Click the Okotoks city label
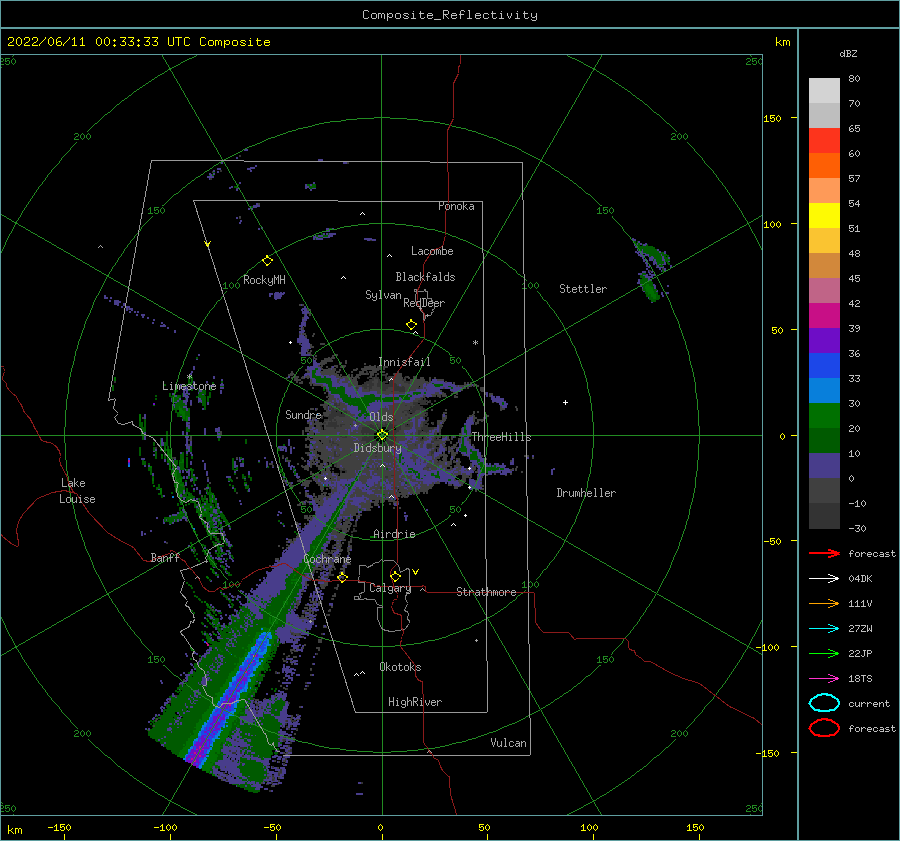 click(400, 667)
